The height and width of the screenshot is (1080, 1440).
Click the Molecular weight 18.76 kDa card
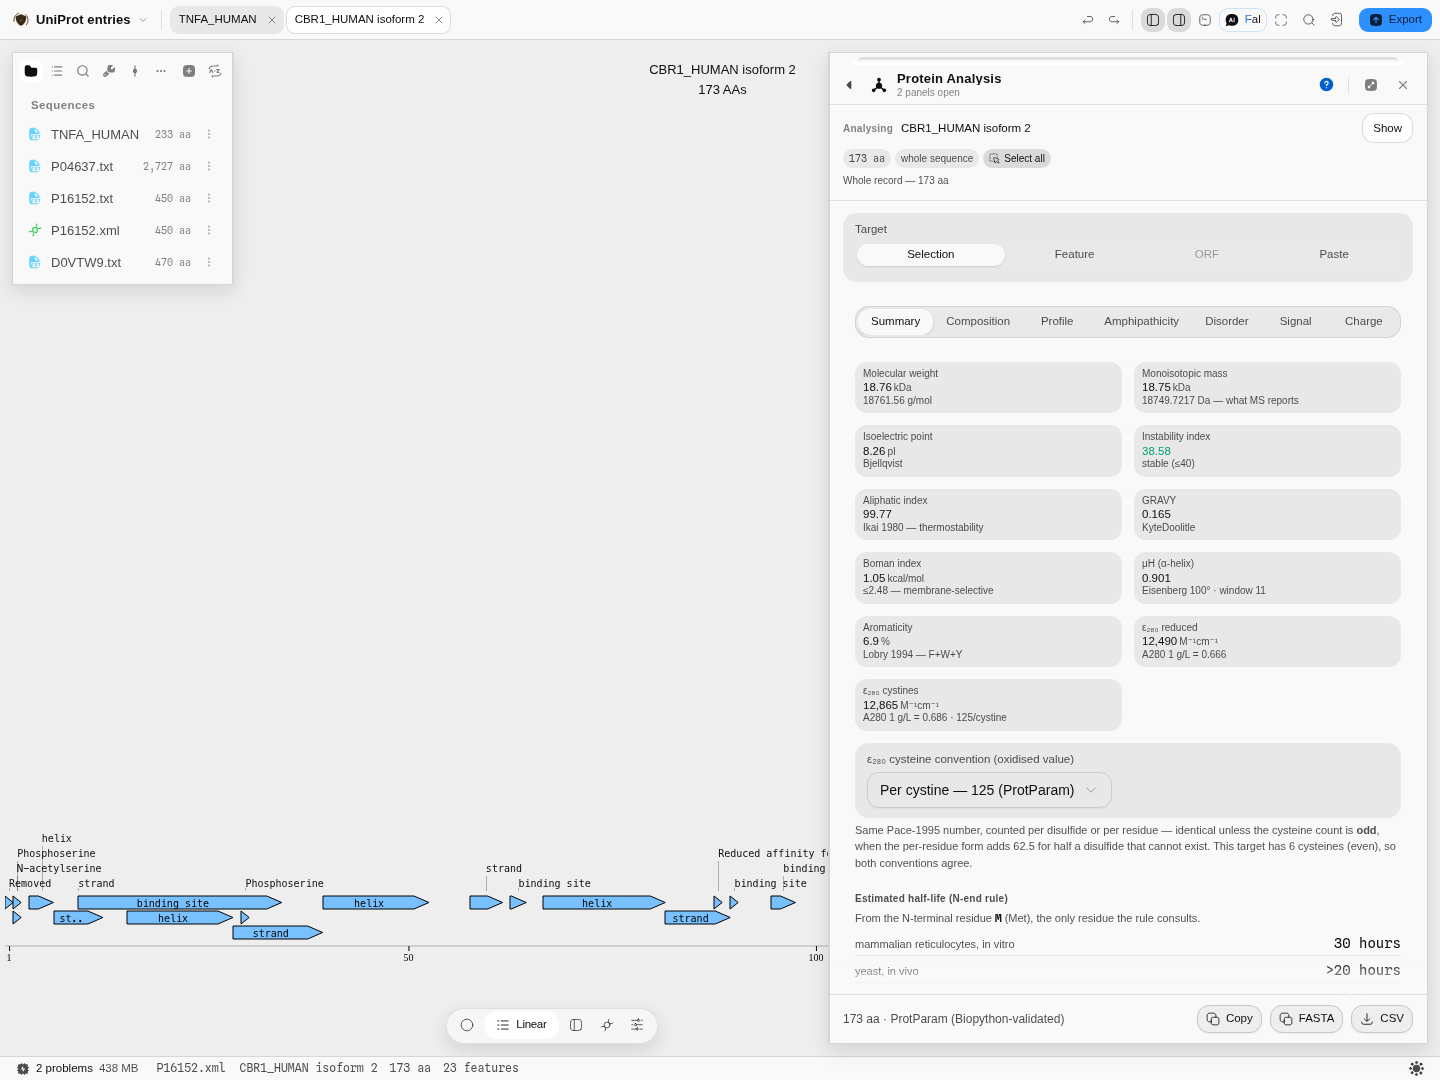(988, 387)
